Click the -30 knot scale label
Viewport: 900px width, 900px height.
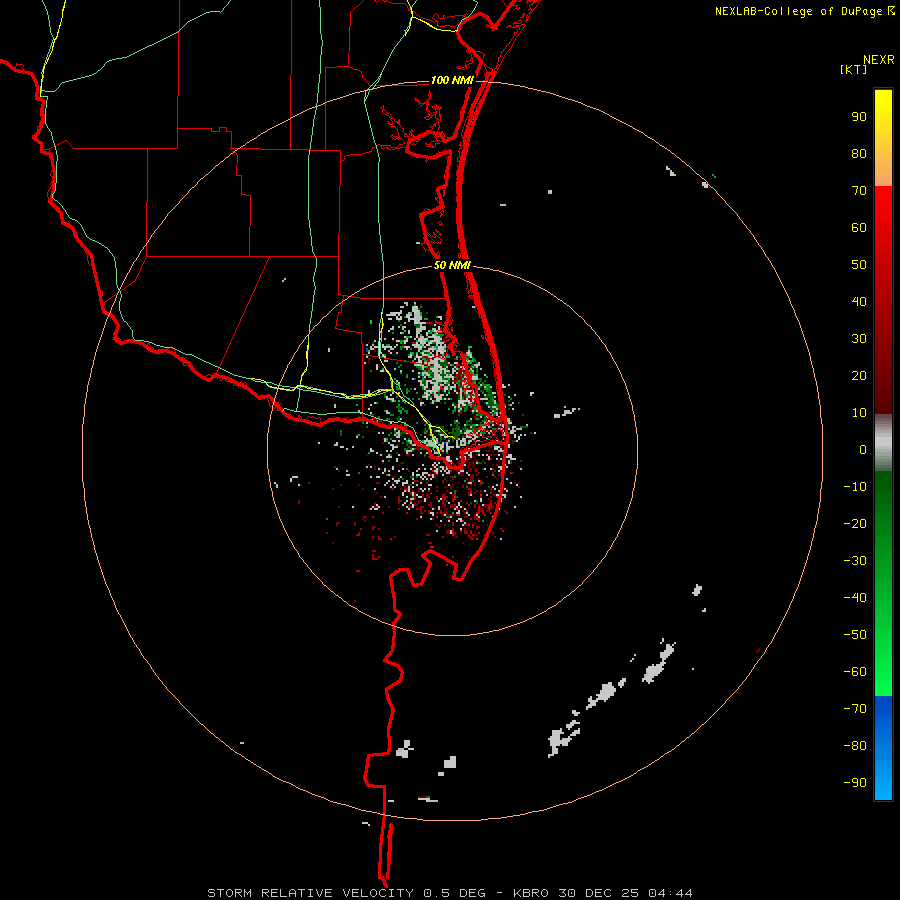click(855, 561)
